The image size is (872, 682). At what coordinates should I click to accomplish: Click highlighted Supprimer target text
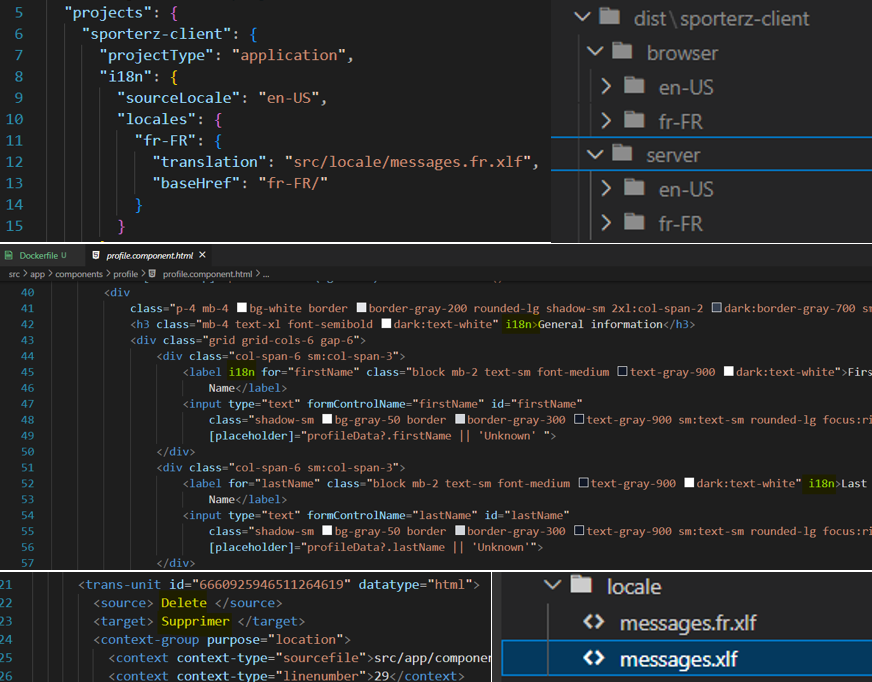195,621
